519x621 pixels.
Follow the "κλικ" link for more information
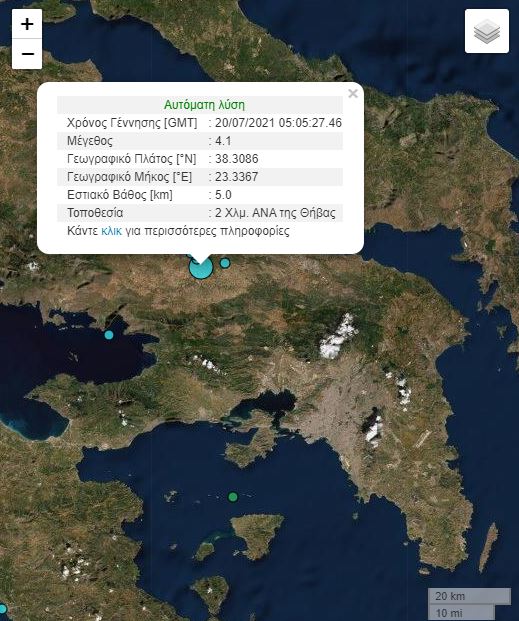[111, 230]
